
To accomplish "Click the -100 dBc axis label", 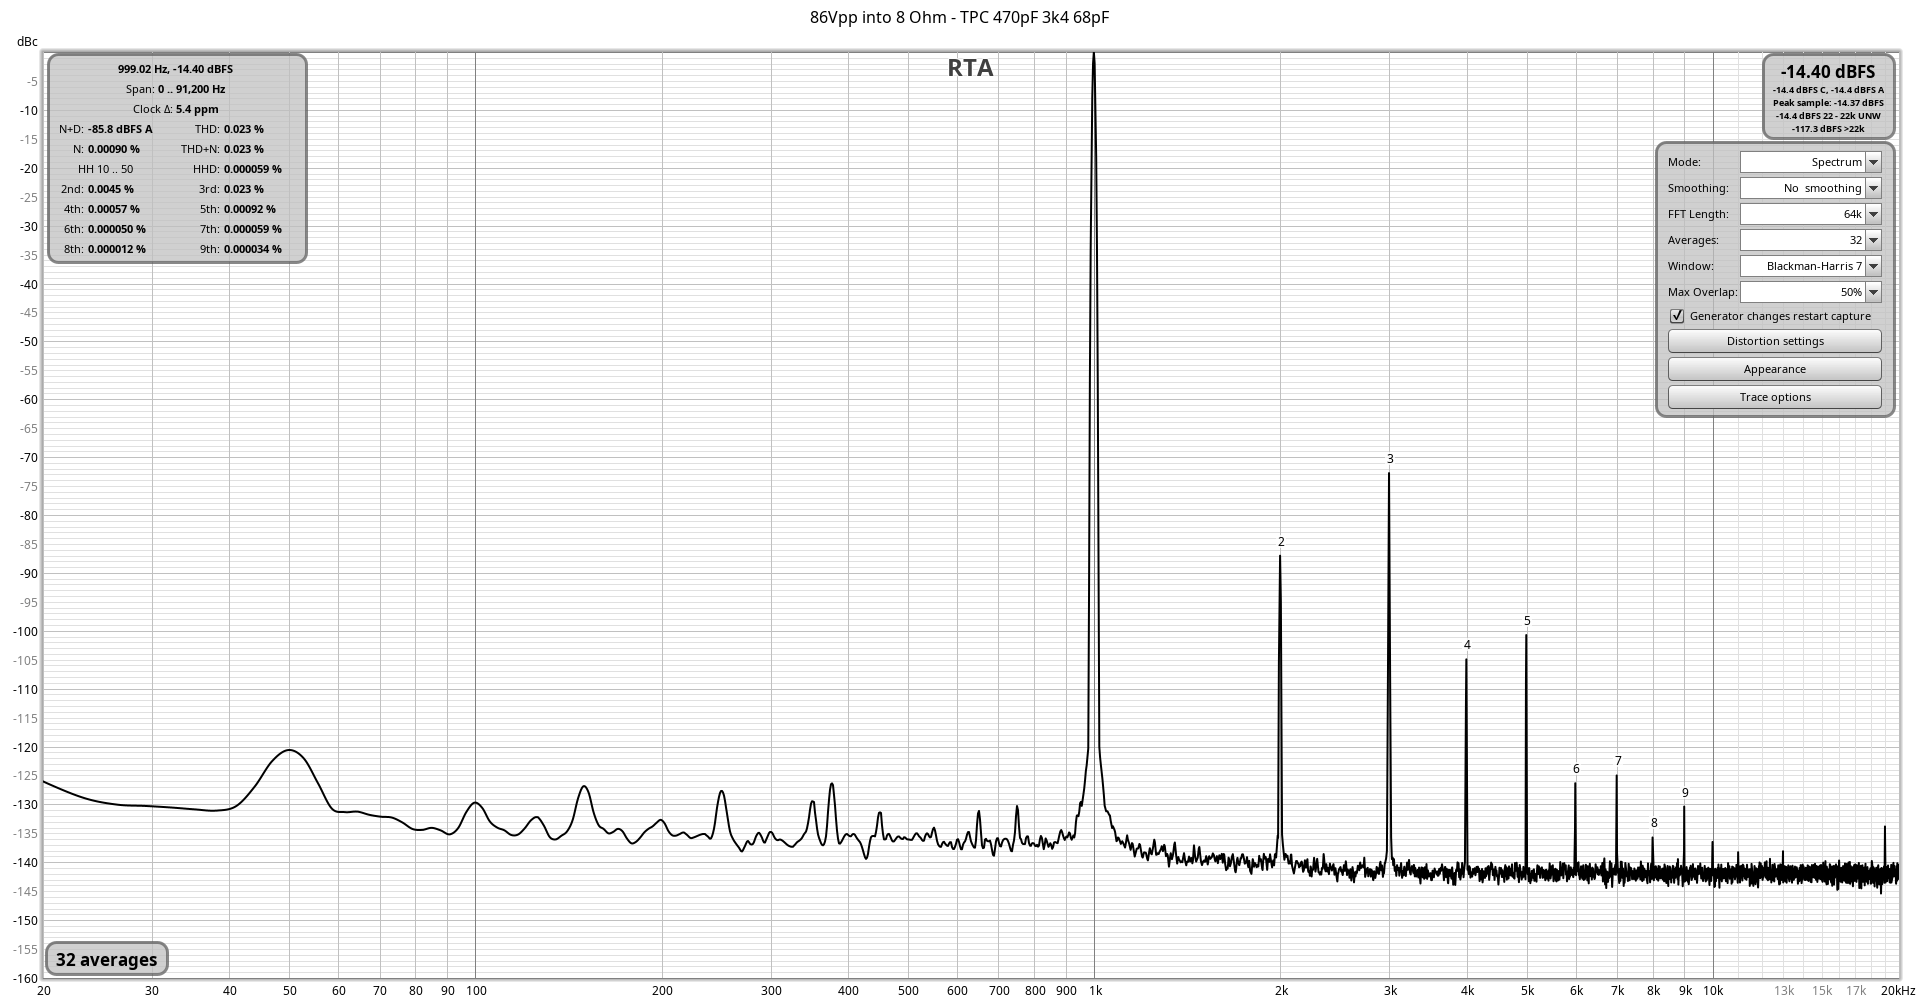I will [25, 632].
